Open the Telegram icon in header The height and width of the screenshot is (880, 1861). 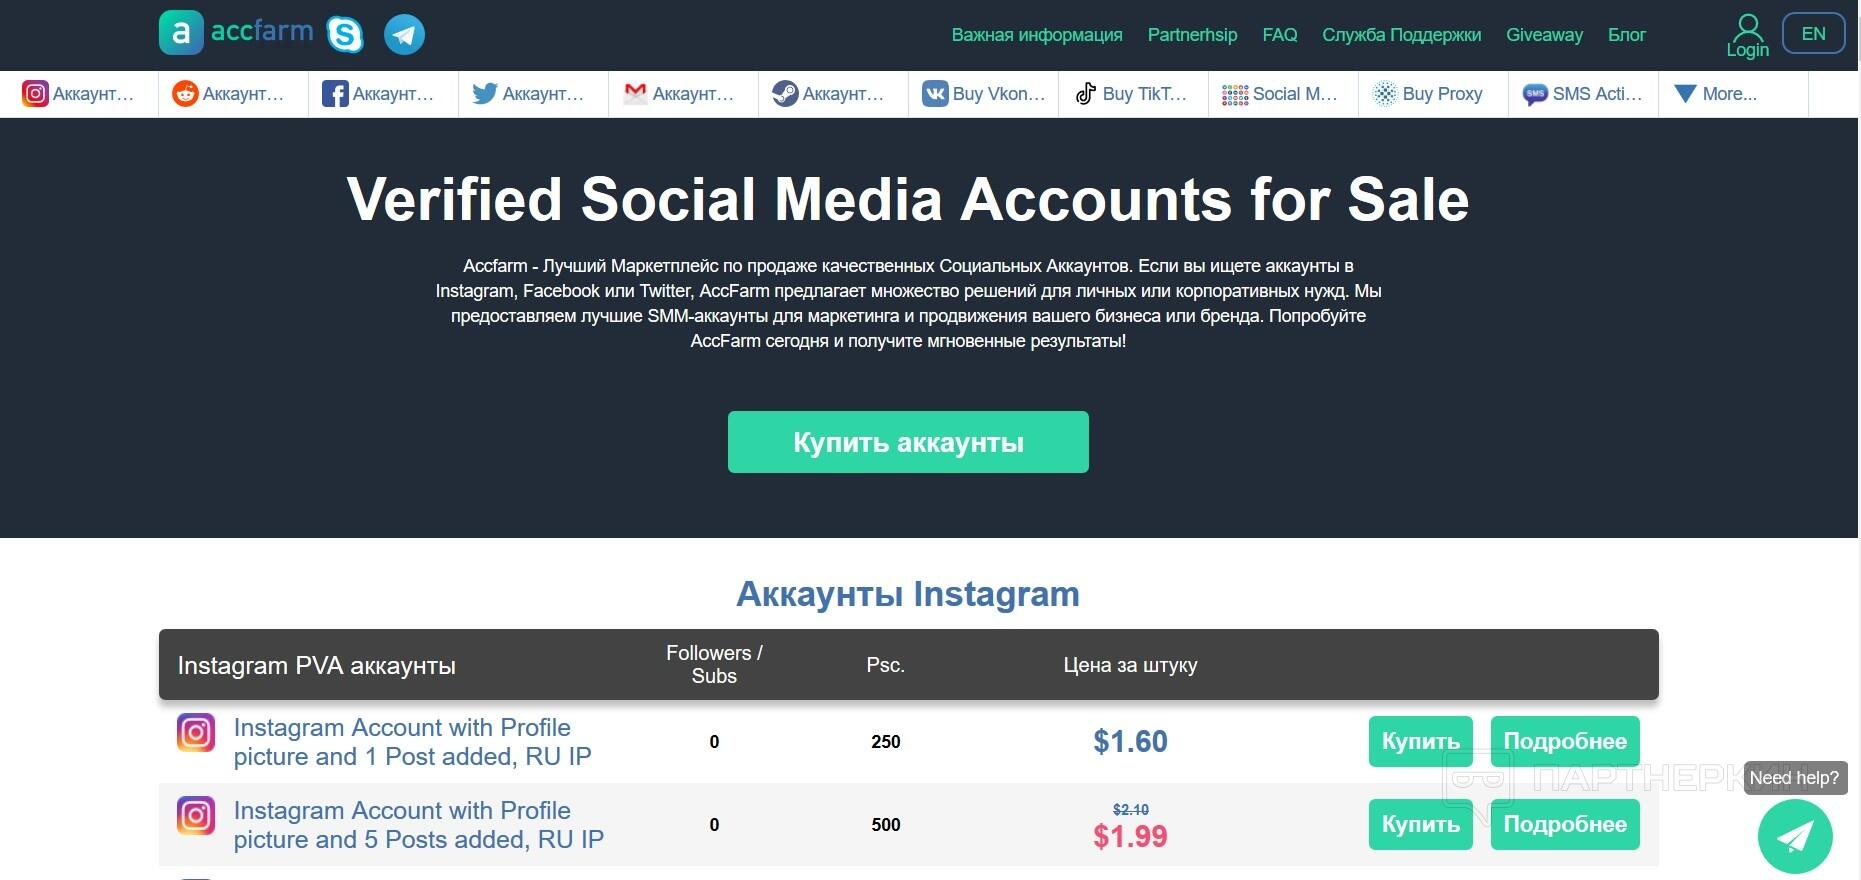click(x=404, y=34)
